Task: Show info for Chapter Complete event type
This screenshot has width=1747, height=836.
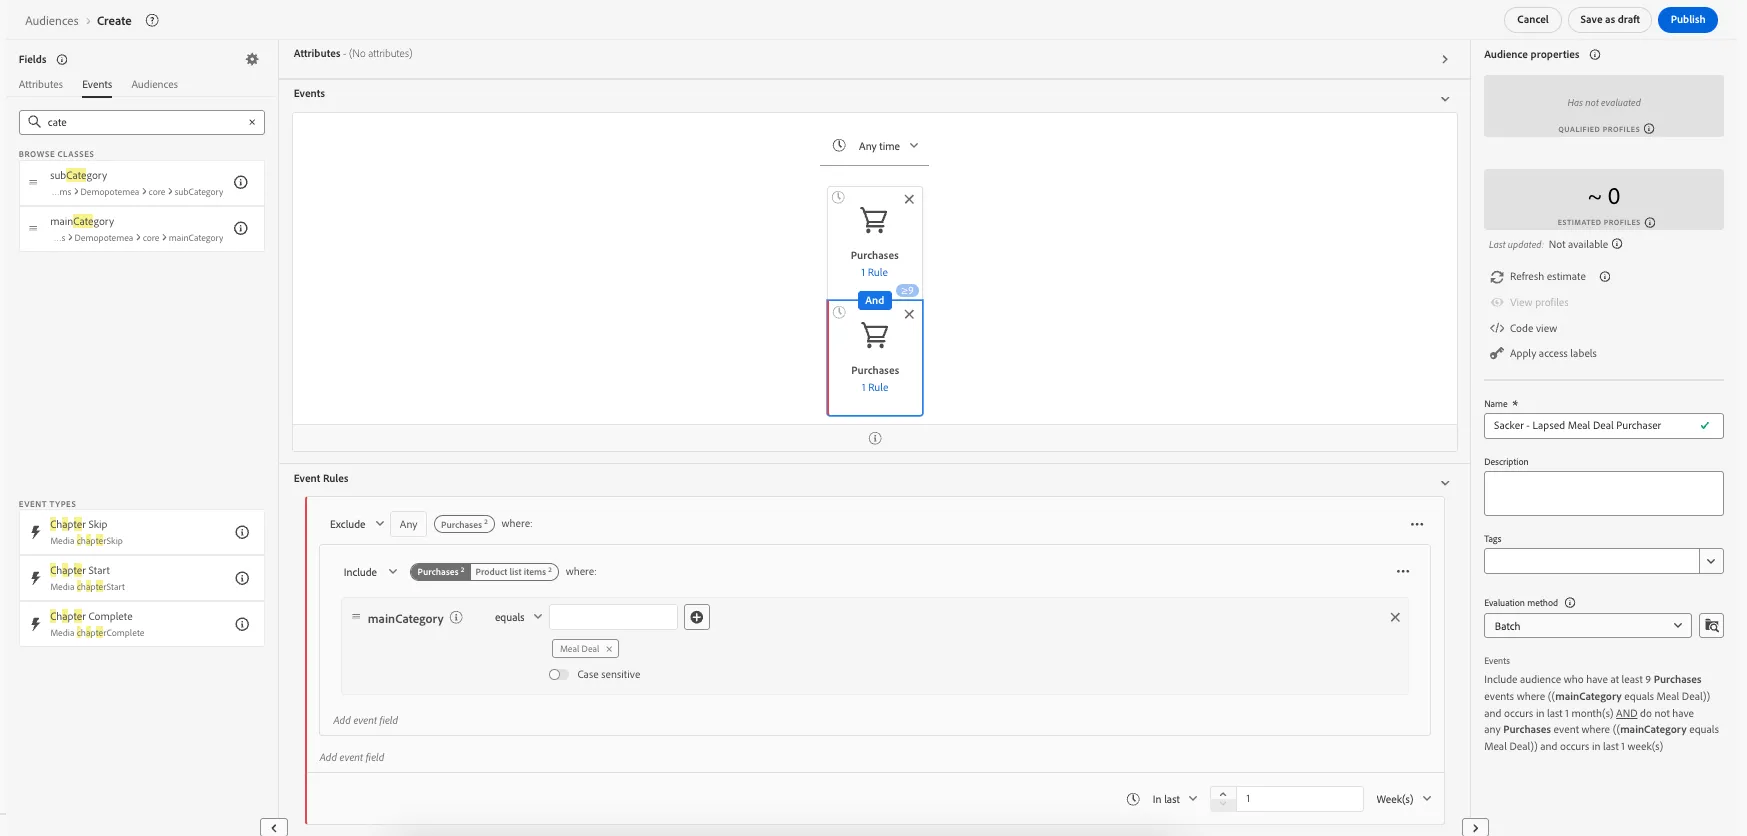Action: point(242,624)
